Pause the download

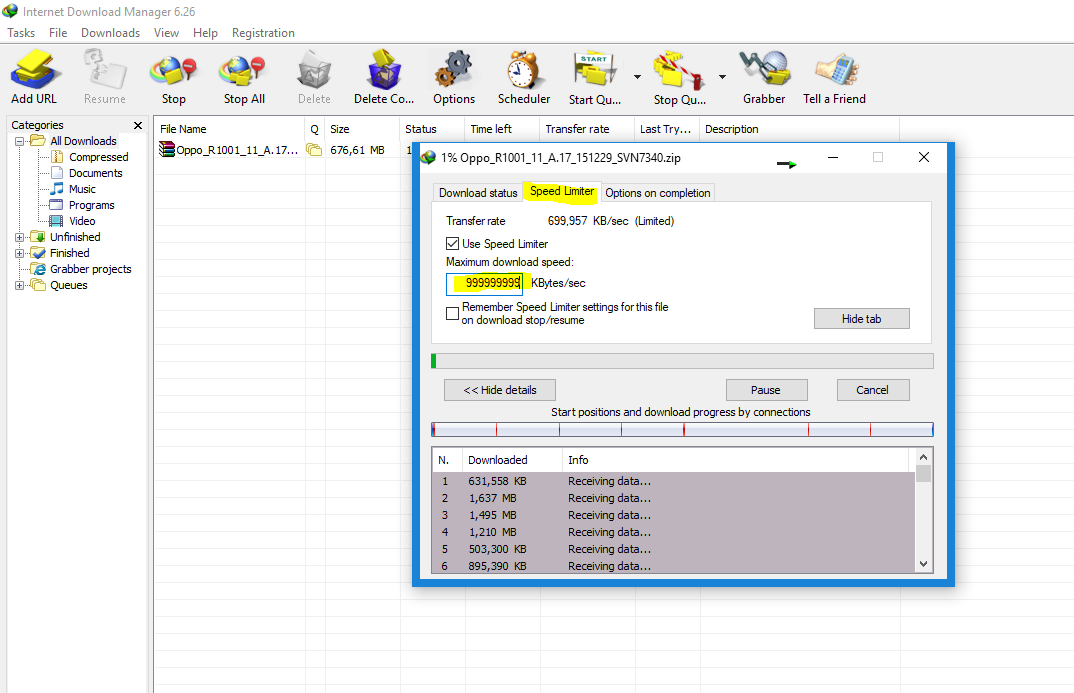click(766, 390)
